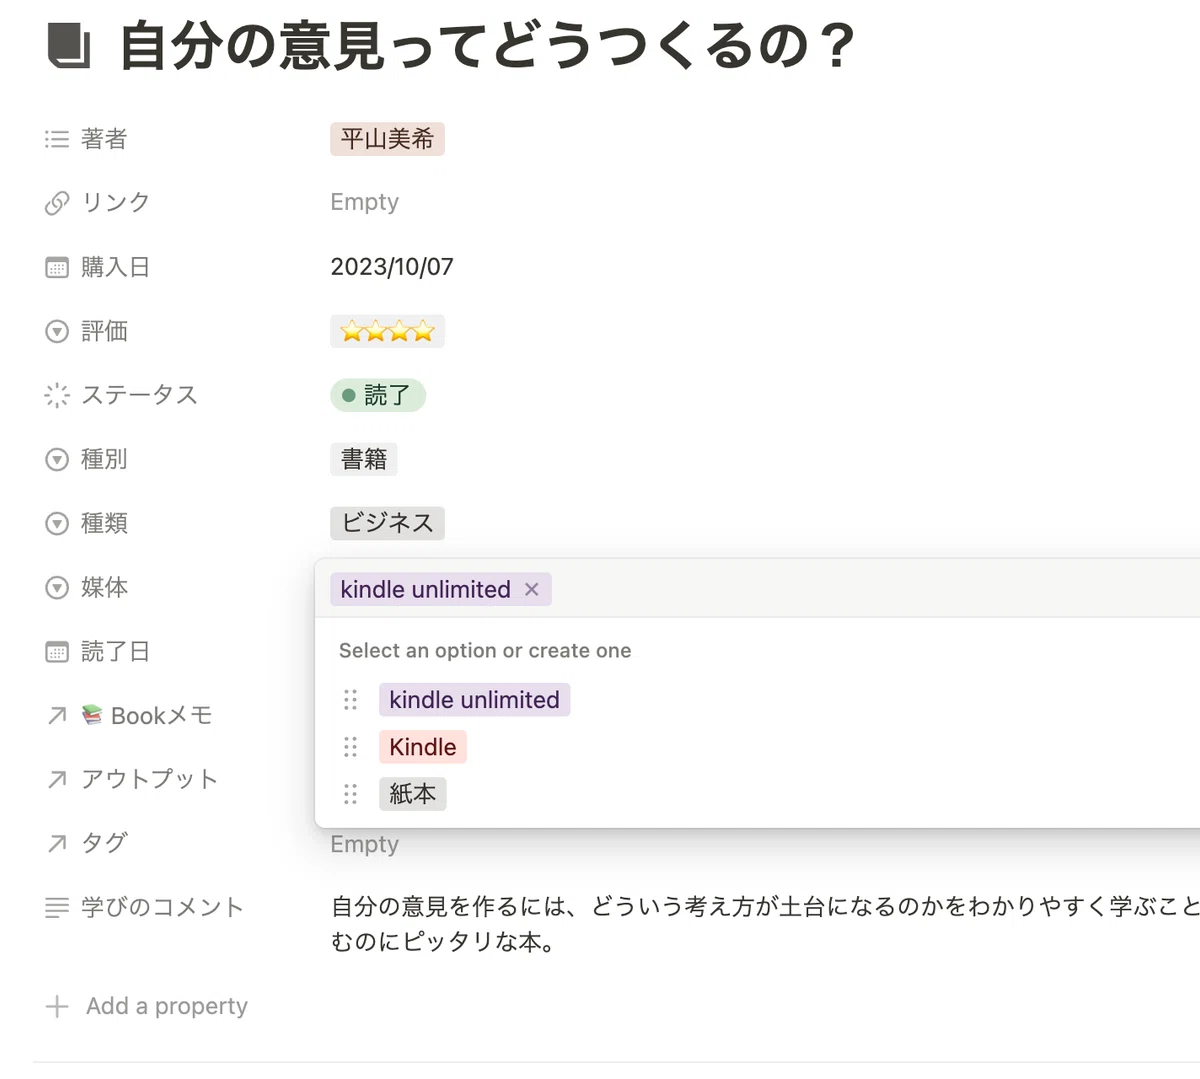The width and height of the screenshot is (1200, 1079).
Task: Open the ステータス 読了 status dropdown
Action: (378, 395)
